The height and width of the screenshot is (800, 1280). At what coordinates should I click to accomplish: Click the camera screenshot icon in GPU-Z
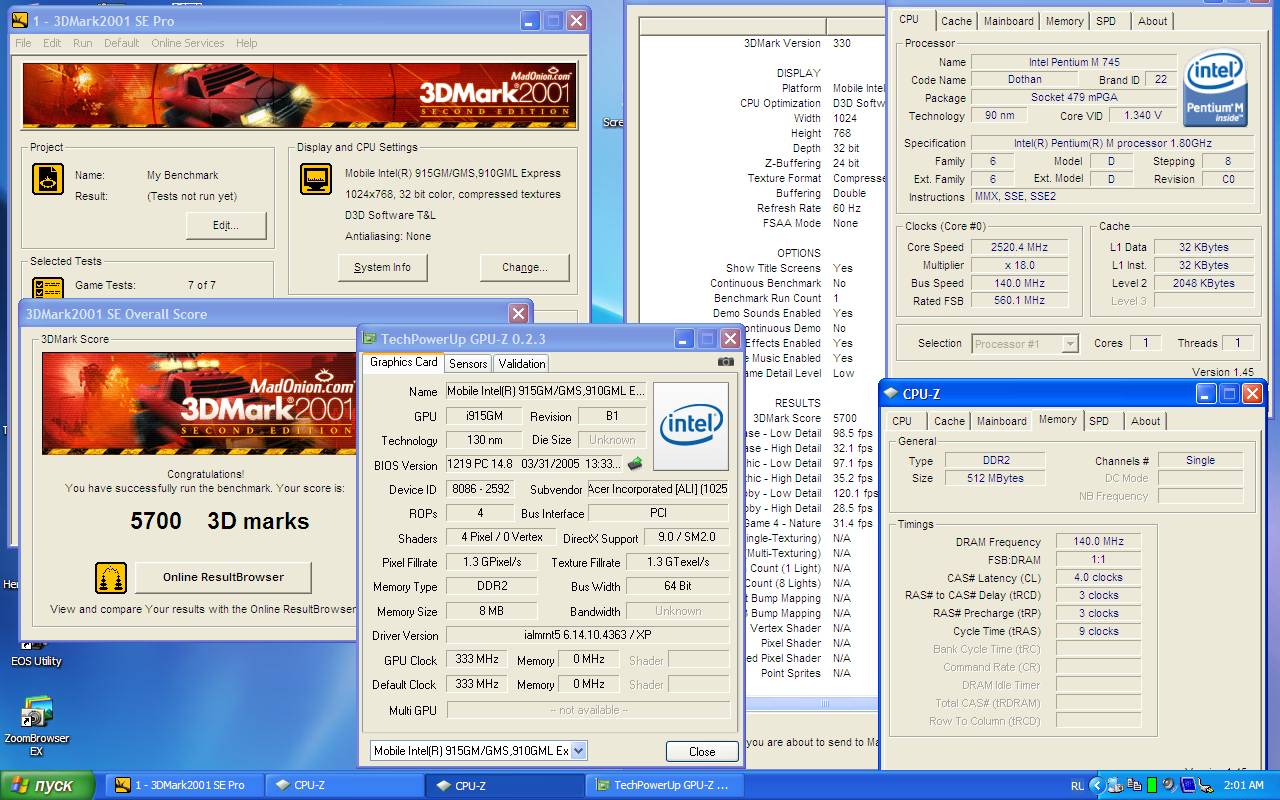725,362
